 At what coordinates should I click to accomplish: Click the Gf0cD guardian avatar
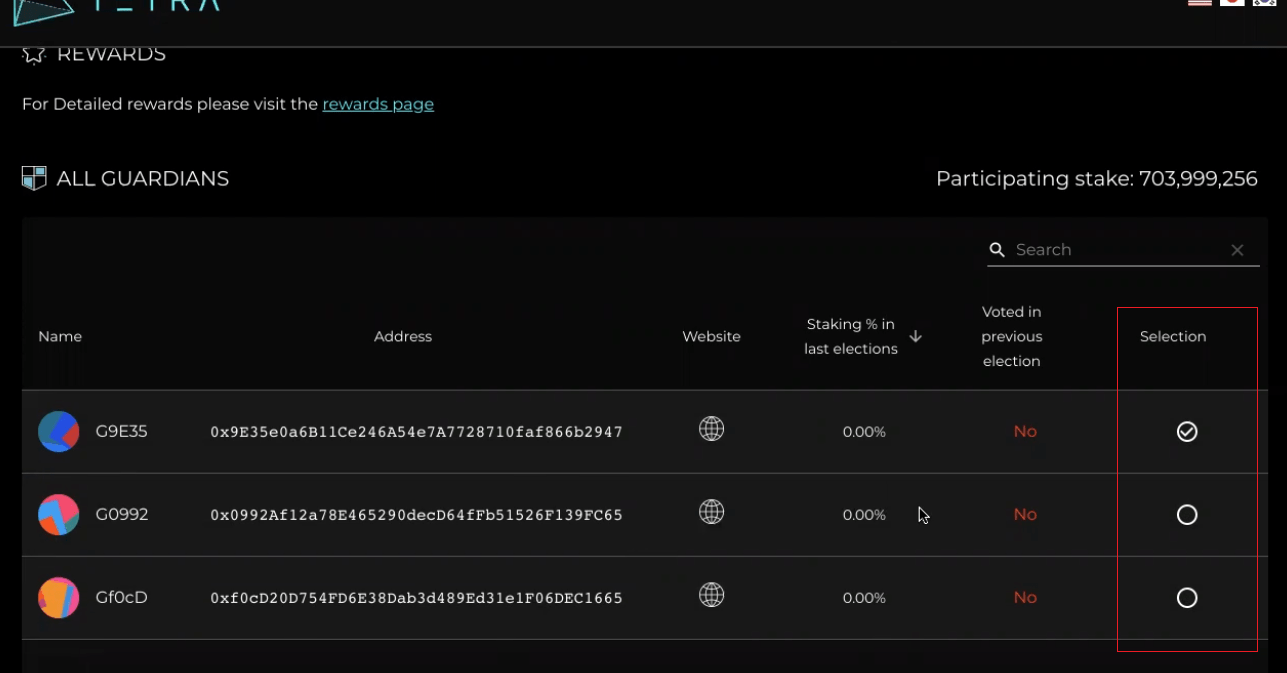tap(59, 598)
